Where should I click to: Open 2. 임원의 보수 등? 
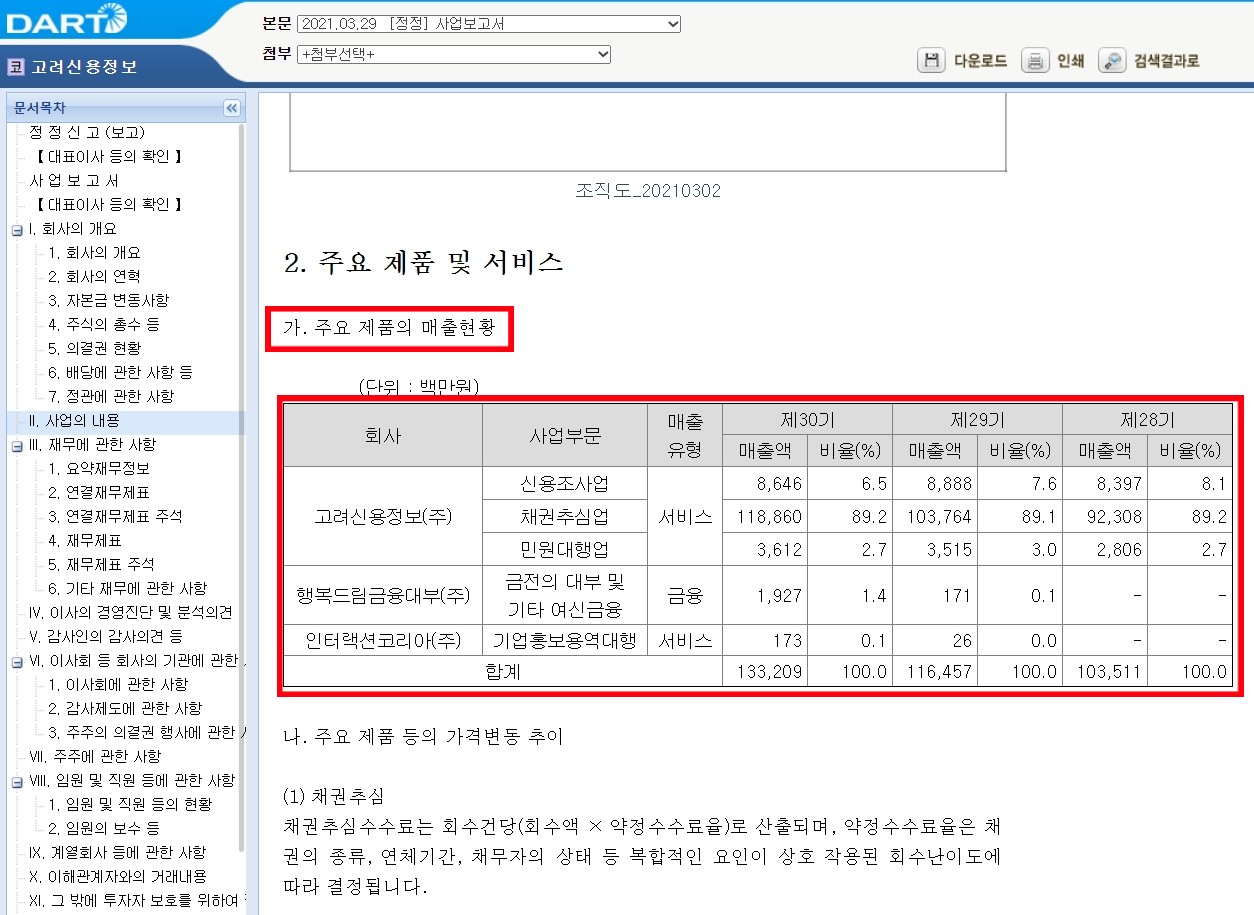click(x=103, y=828)
